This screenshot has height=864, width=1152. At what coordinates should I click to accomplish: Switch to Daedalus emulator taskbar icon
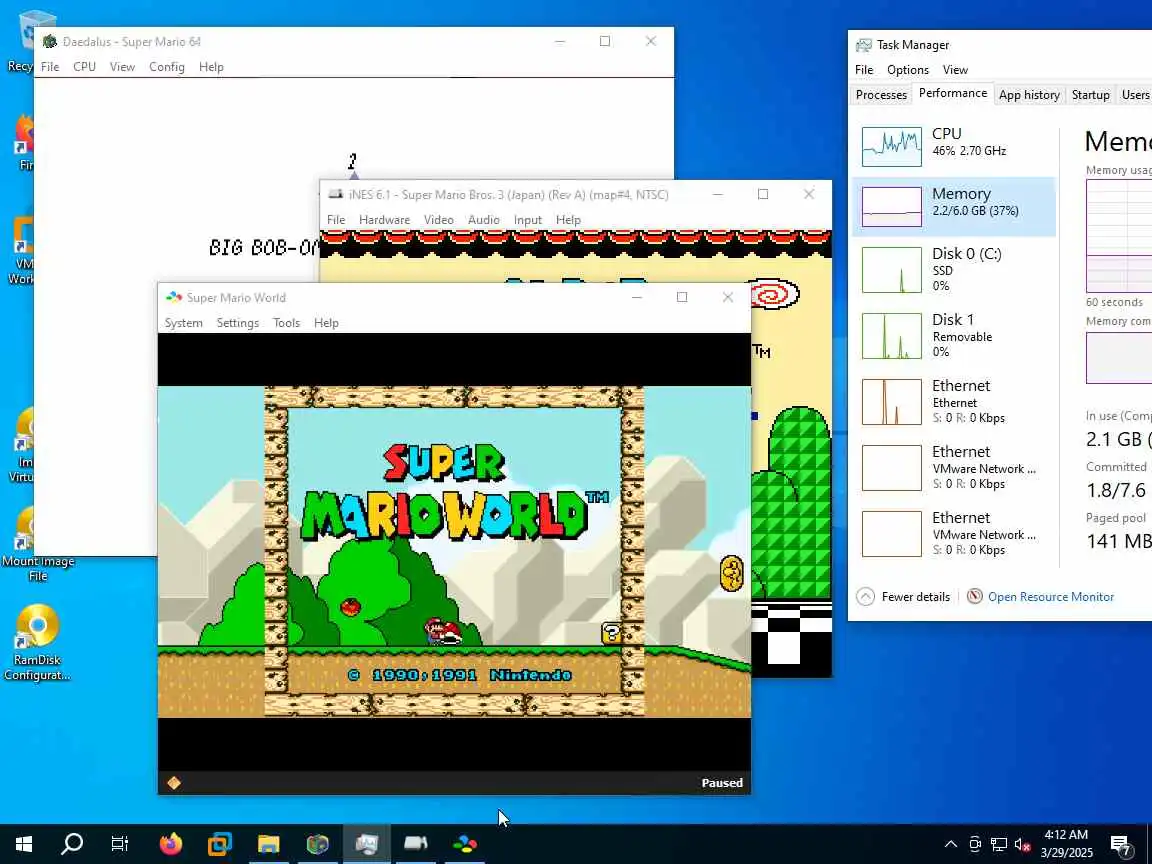(x=317, y=844)
